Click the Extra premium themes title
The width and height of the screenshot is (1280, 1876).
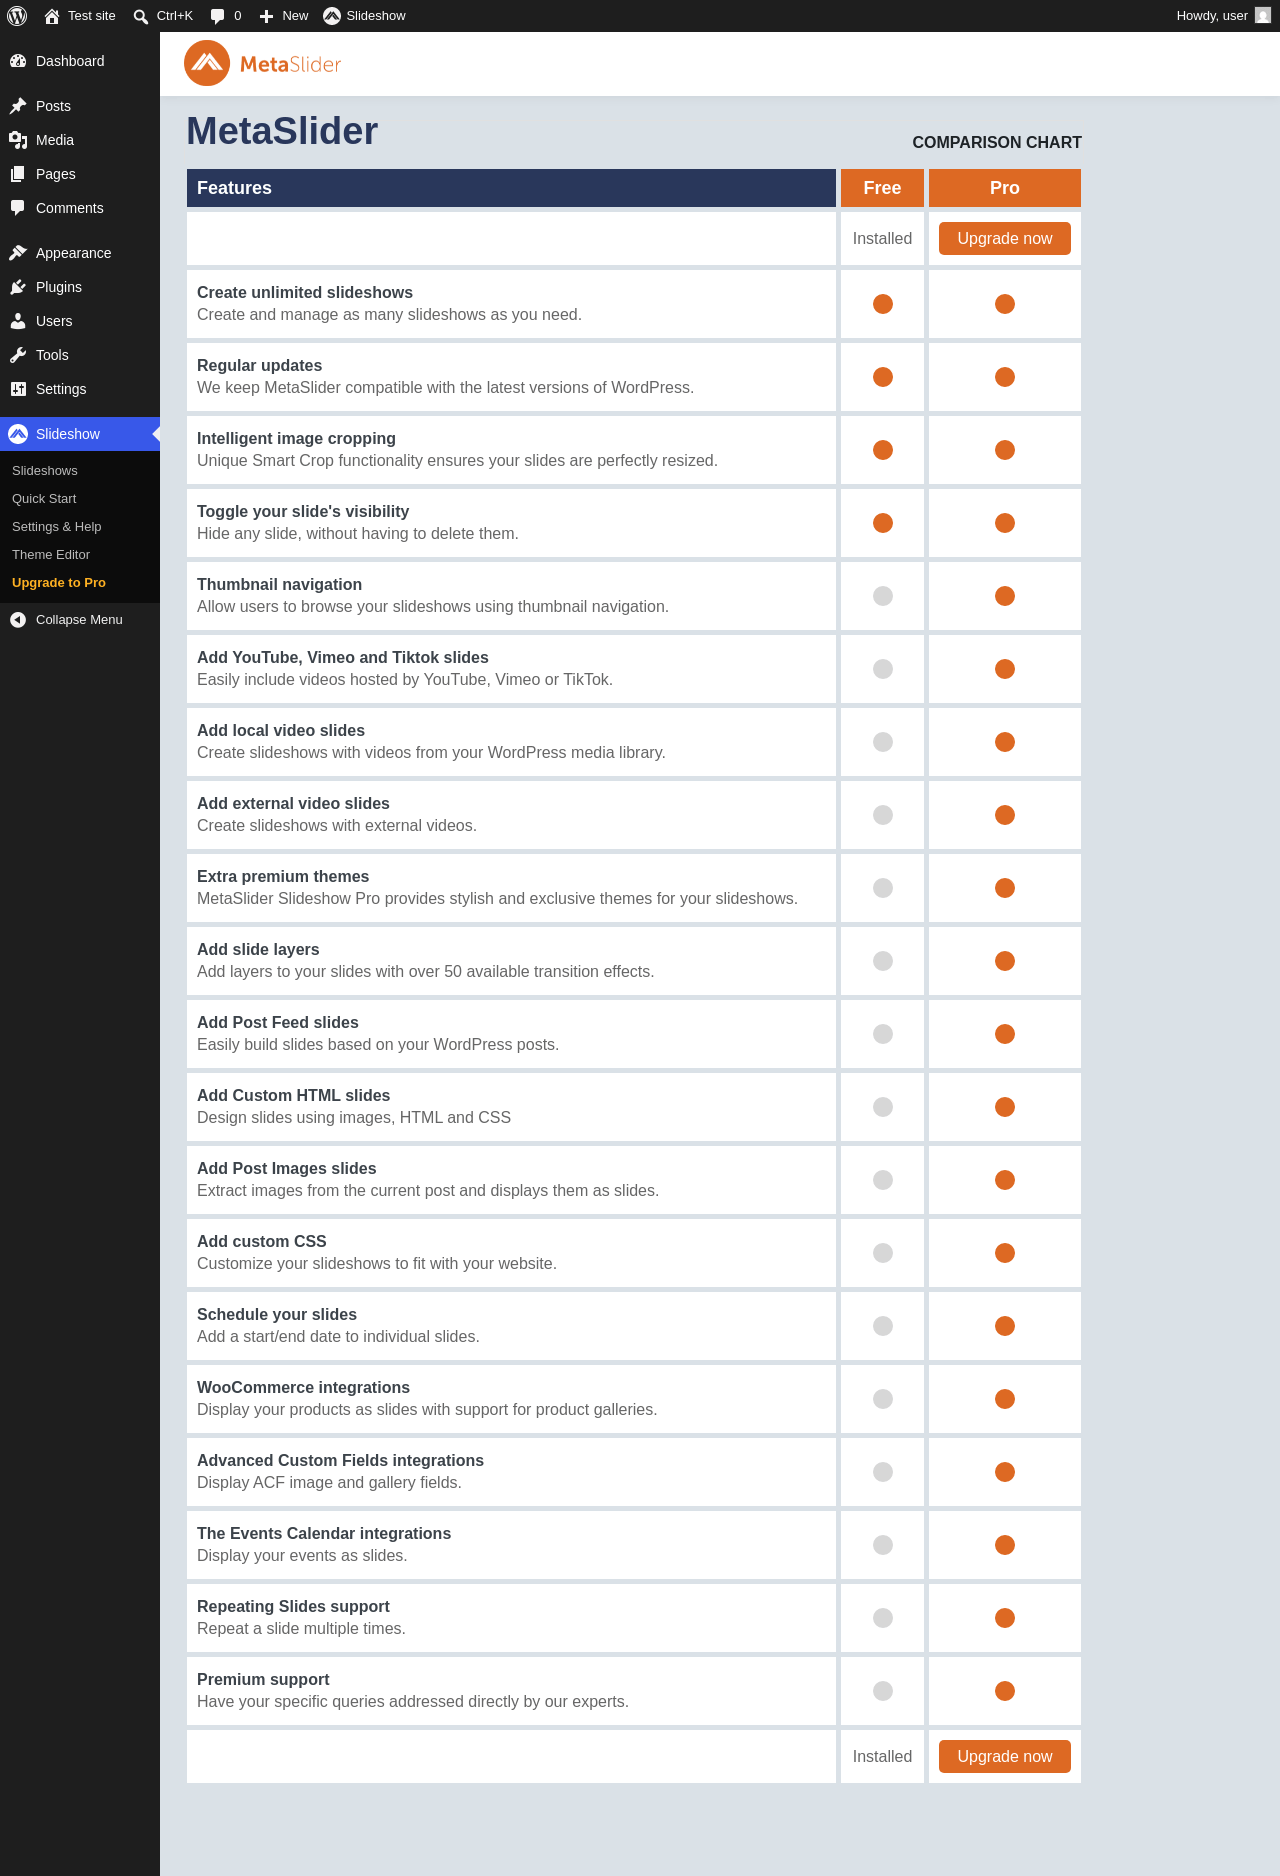click(283, 877)
